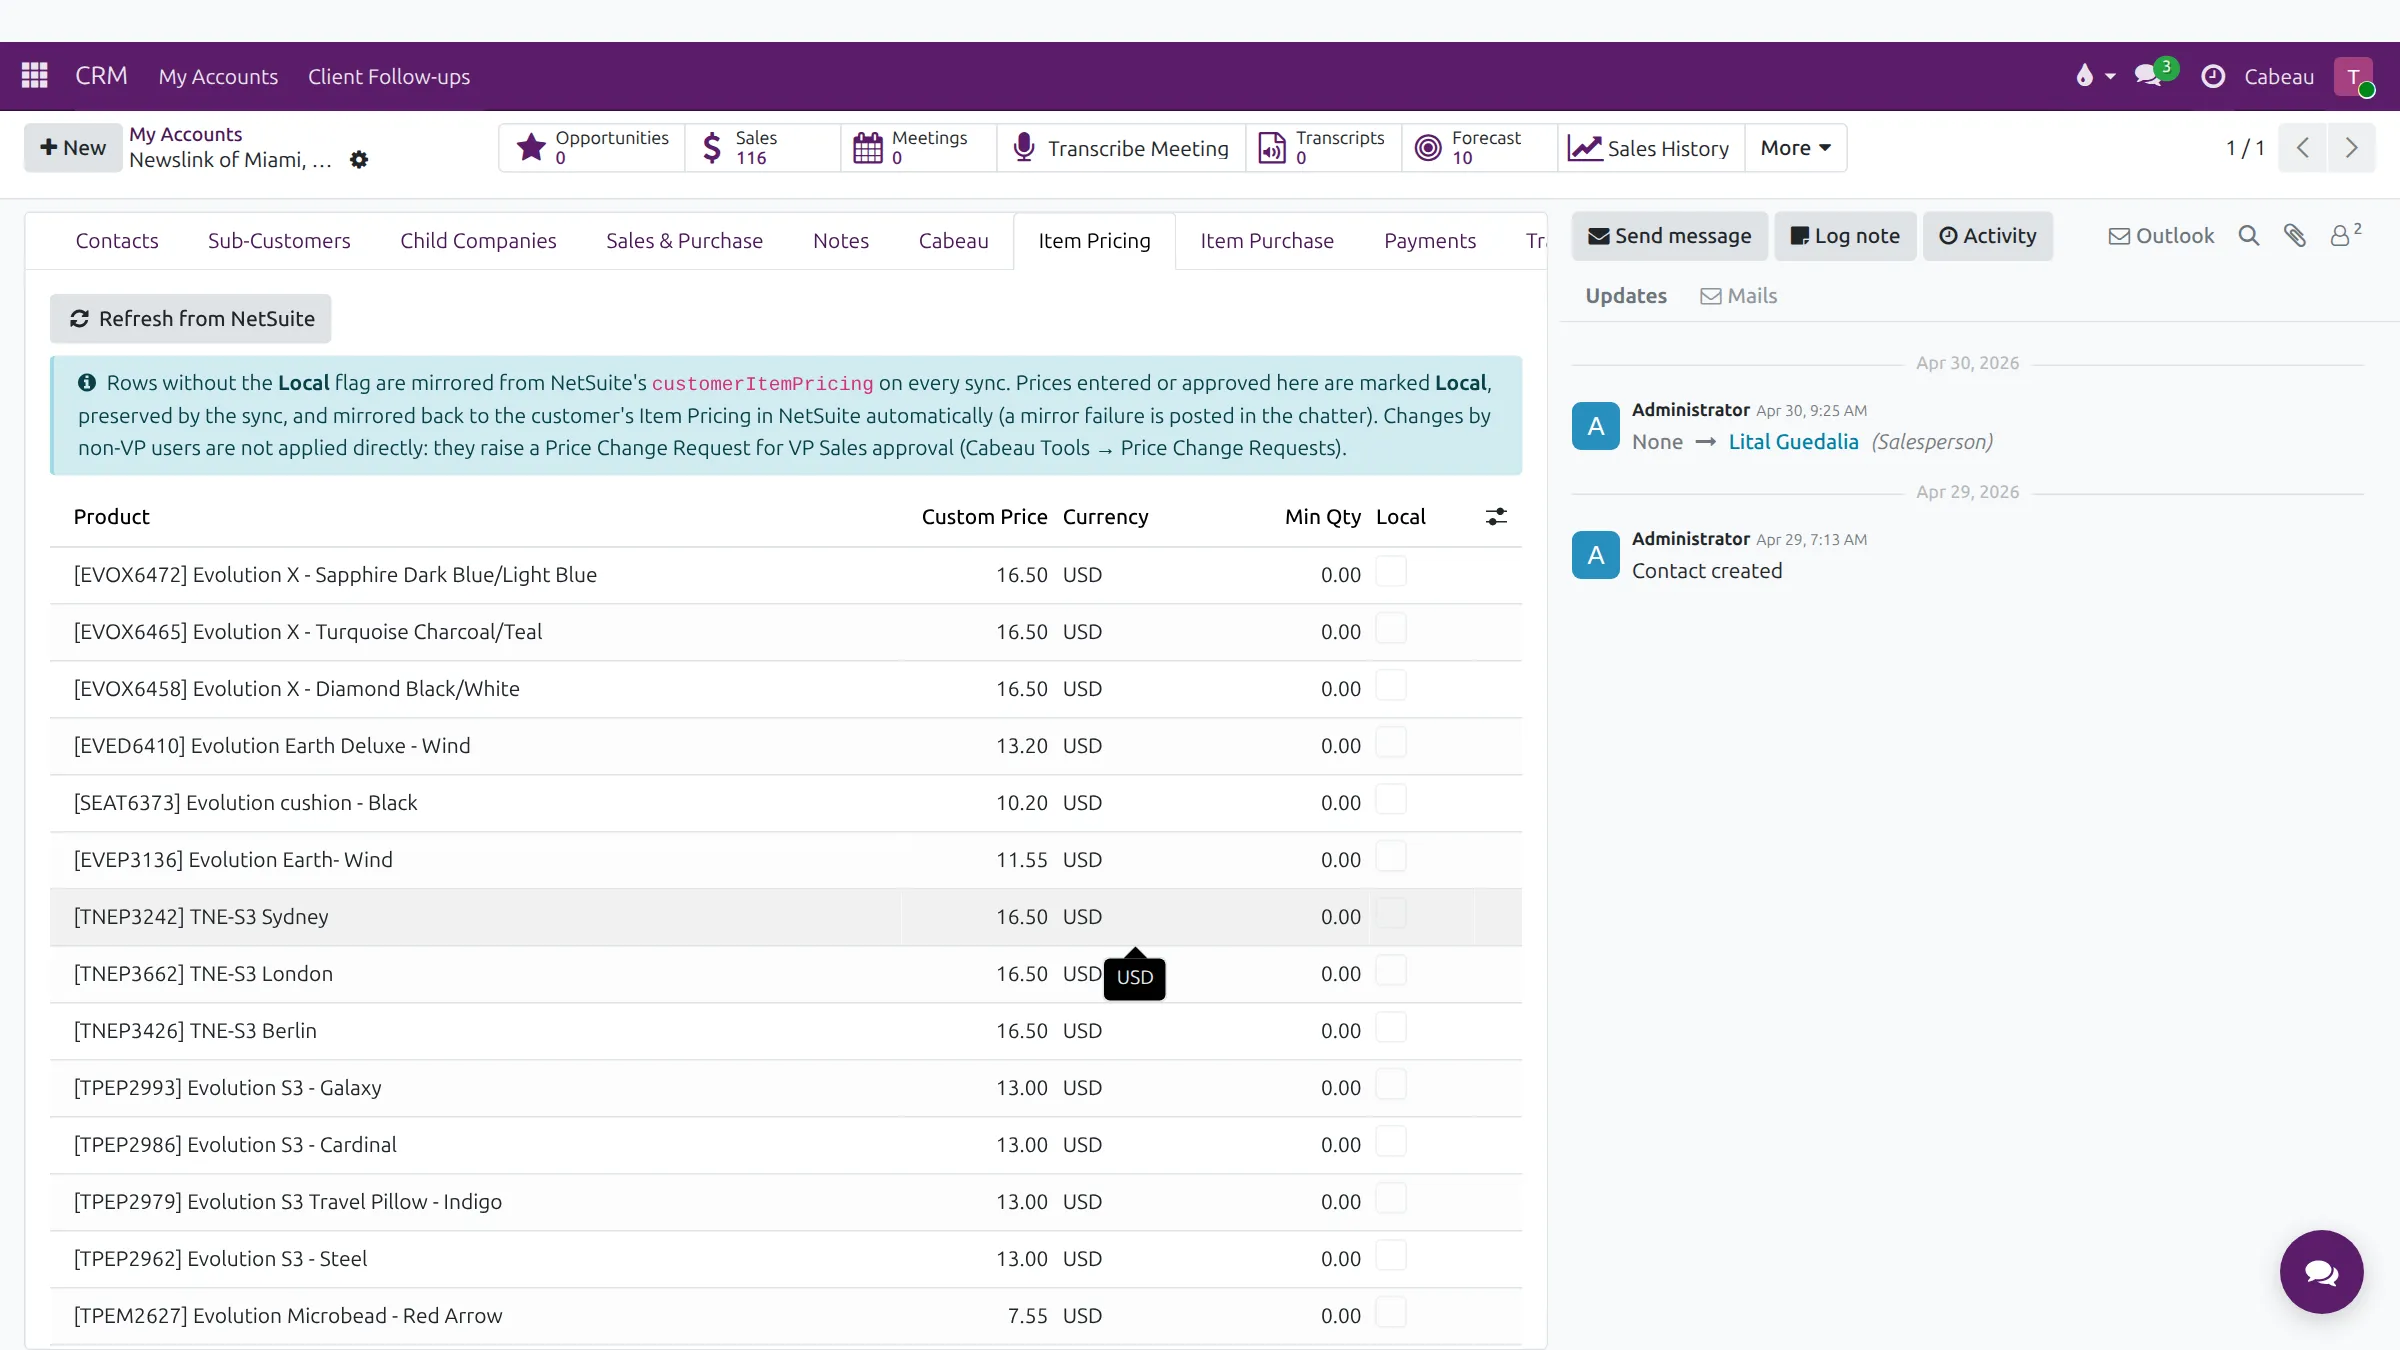The width and height of the screenshot is (2400, 1350).
Task: Toggle Local checkbox for SEAT6373 cushion row
Action: tap(1391, 800)
